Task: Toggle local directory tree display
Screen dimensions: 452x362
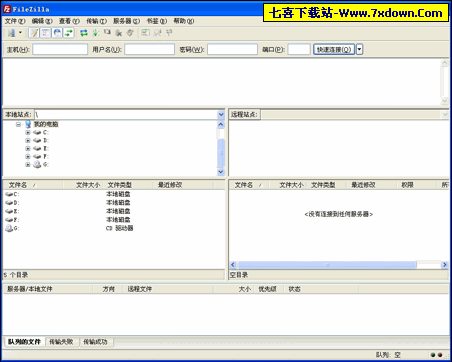Action: tap(46, 33)
